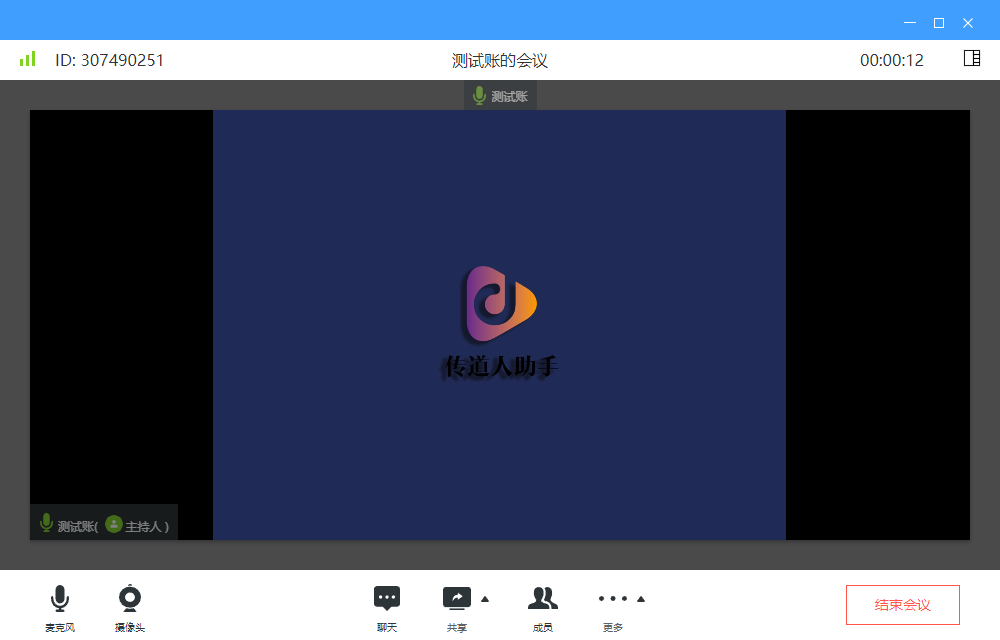The image size is (1000, 640).
Task: Click the meeting timer 00:00:12
Action: tap(891, 60)
